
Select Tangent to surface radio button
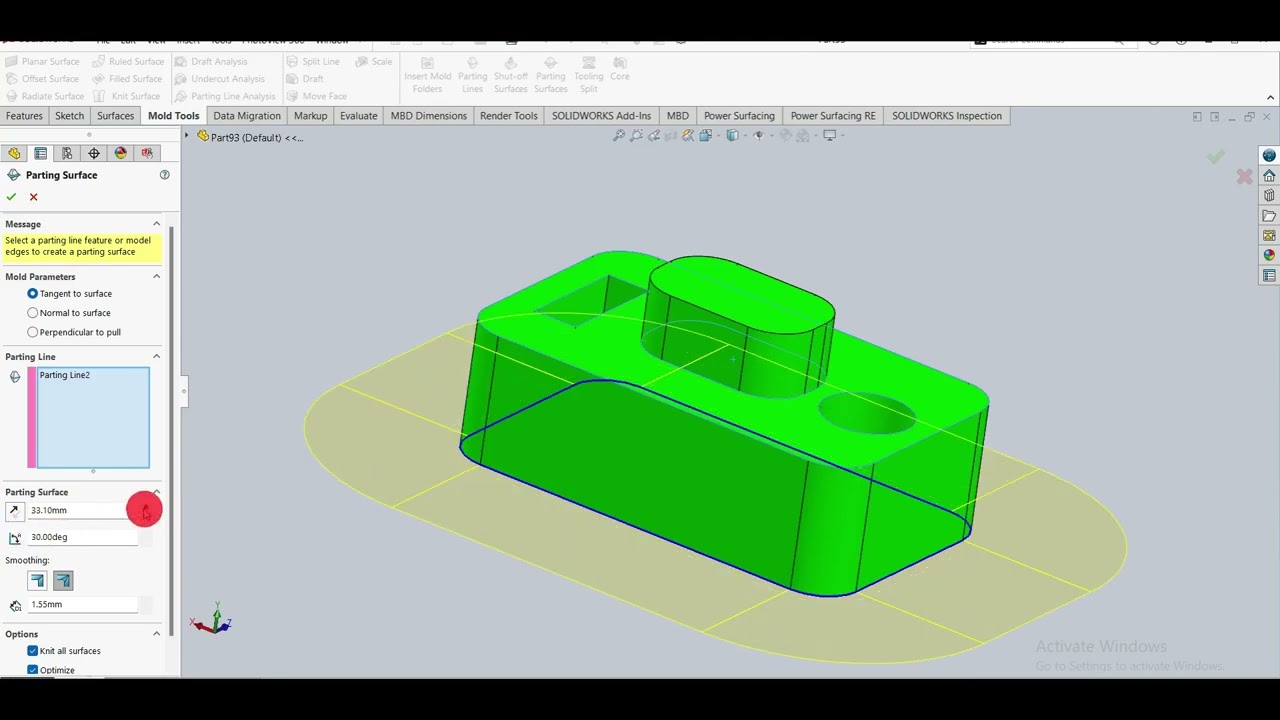point(33,294)
